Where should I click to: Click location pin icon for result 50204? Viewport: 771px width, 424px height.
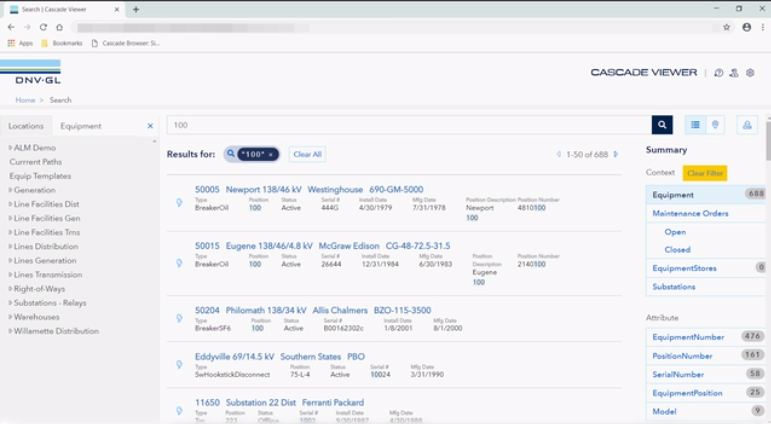[x=179, y=318]
